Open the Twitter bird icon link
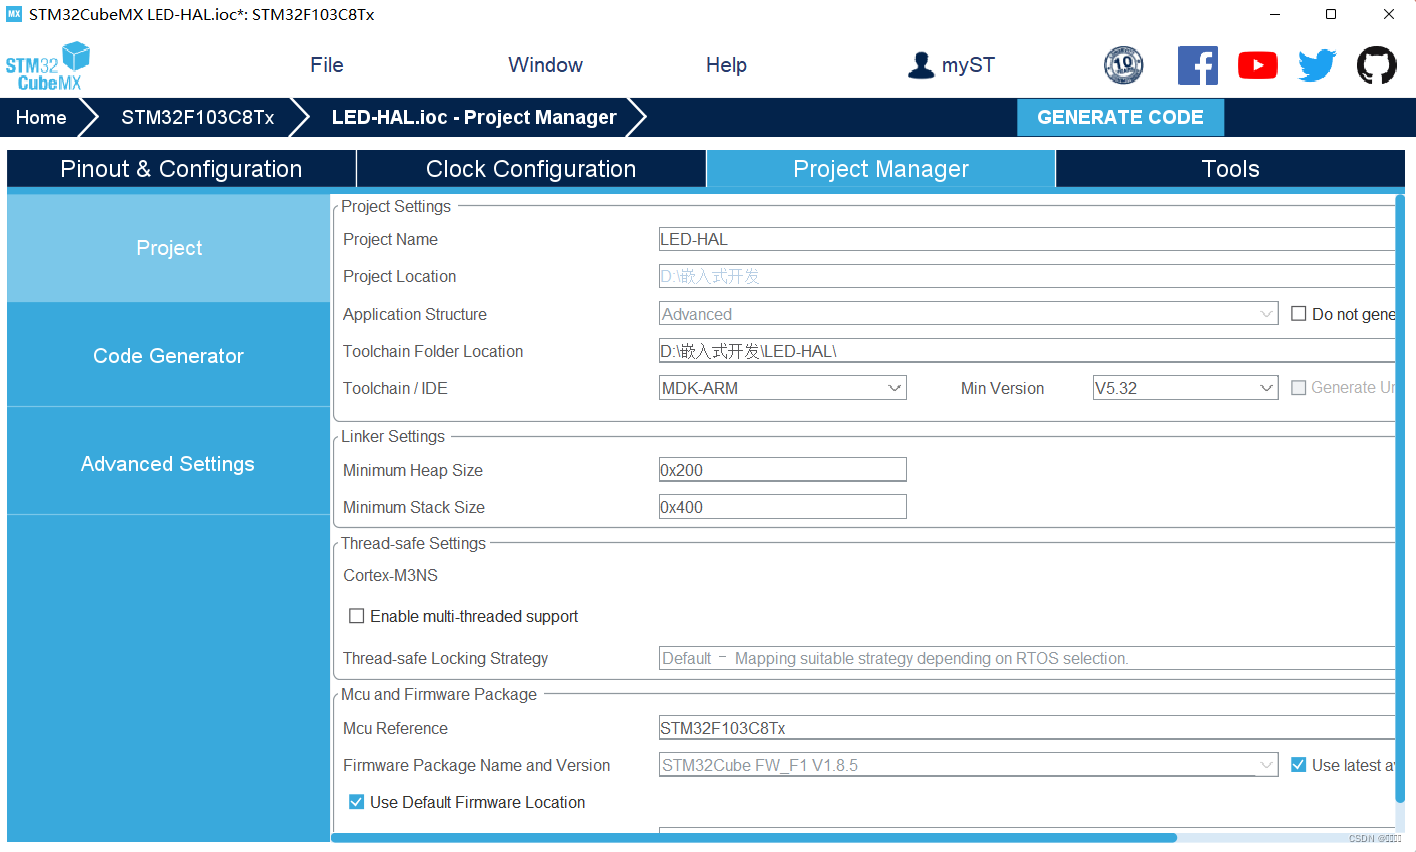1416x852 pixels. point(1317,65)
